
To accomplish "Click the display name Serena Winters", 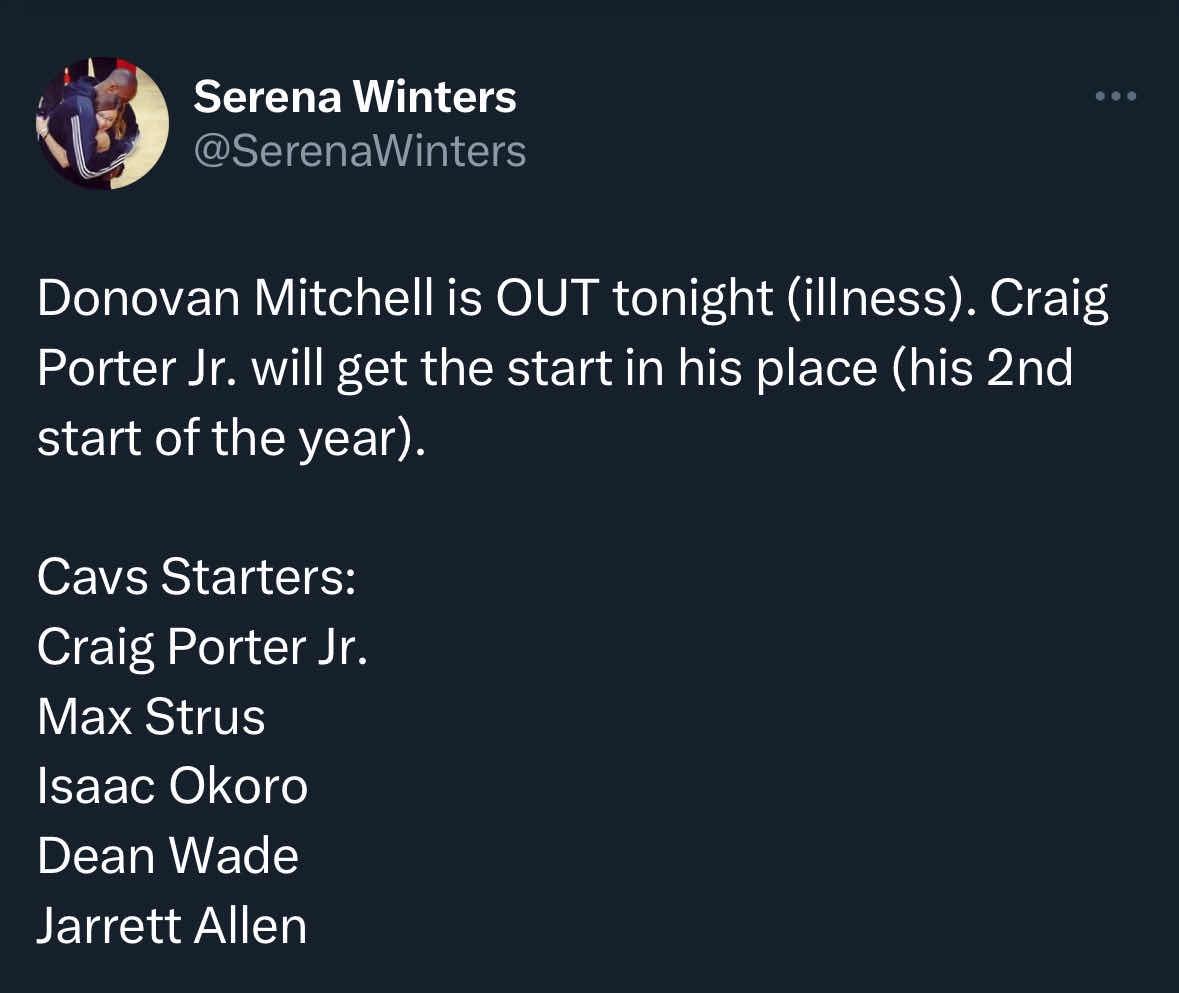I will coord(355,97).
